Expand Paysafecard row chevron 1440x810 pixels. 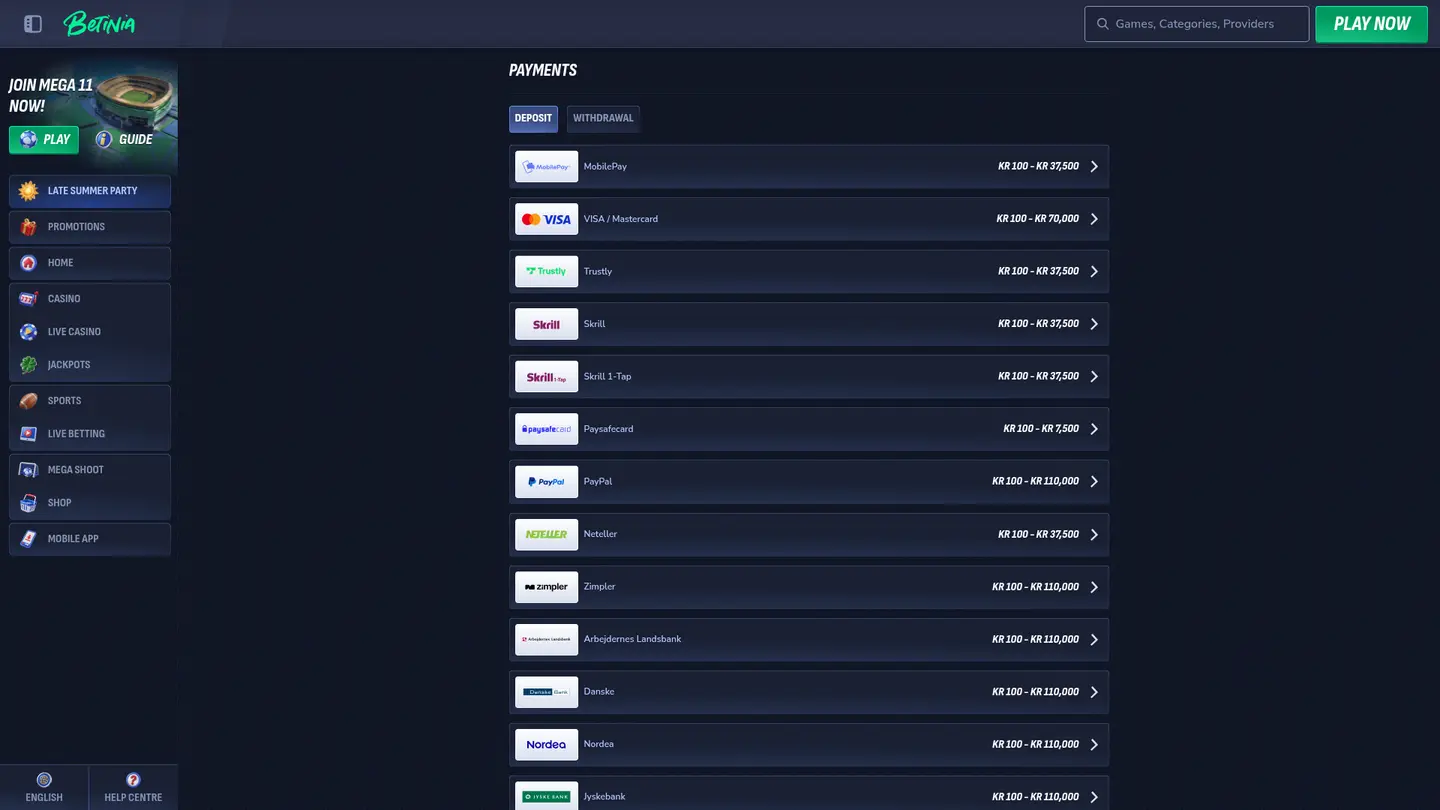(x=1094, y=429)
